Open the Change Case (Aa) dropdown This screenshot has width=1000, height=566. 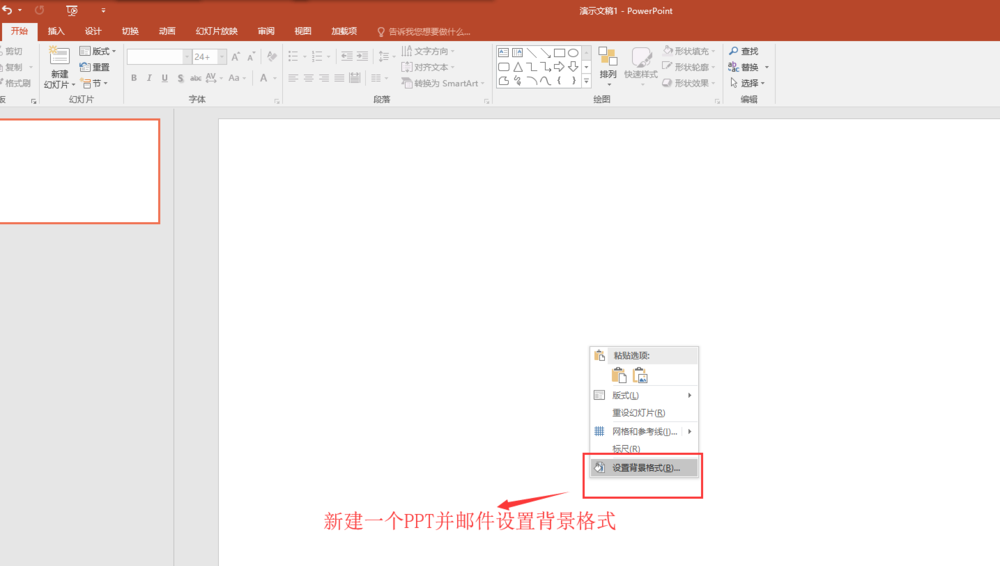tap(237, 78)
